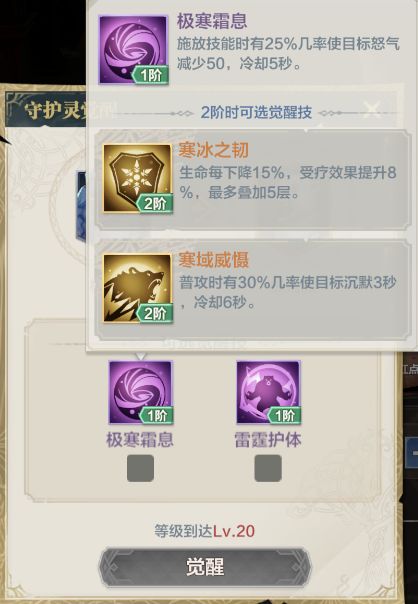Click the 极寒霜息 skill icon in tooltip header
418x604 pixels.
click(x=133, y=50)
